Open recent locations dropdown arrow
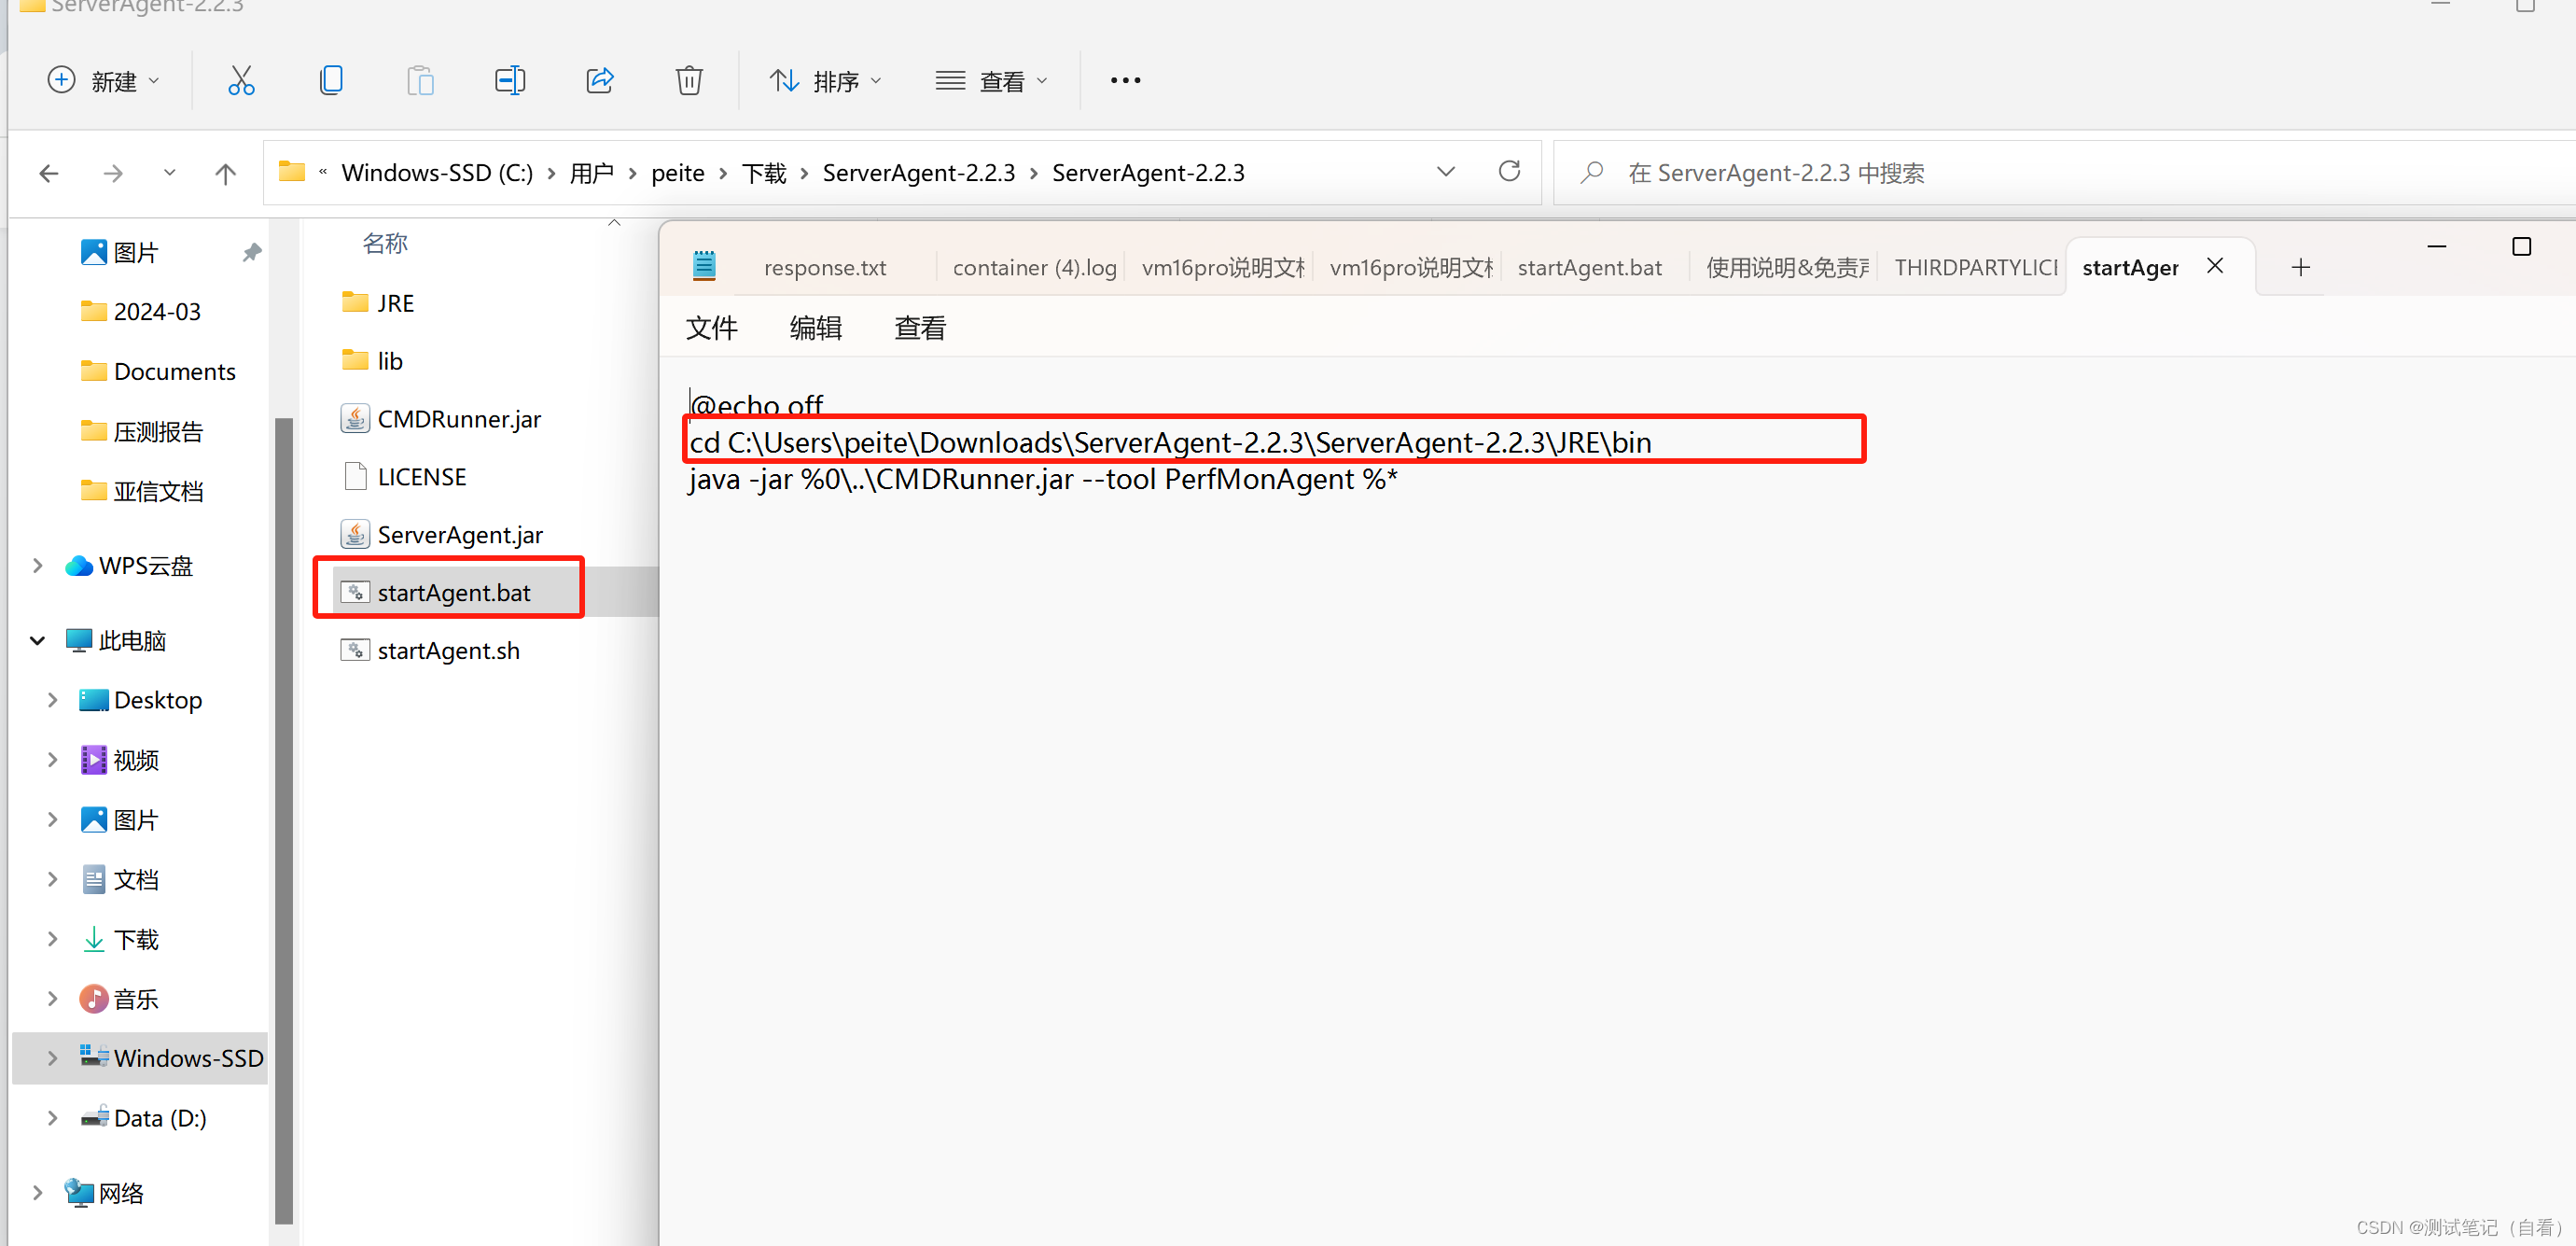Screen dimensions: 2576x1246 coord(170,173)
